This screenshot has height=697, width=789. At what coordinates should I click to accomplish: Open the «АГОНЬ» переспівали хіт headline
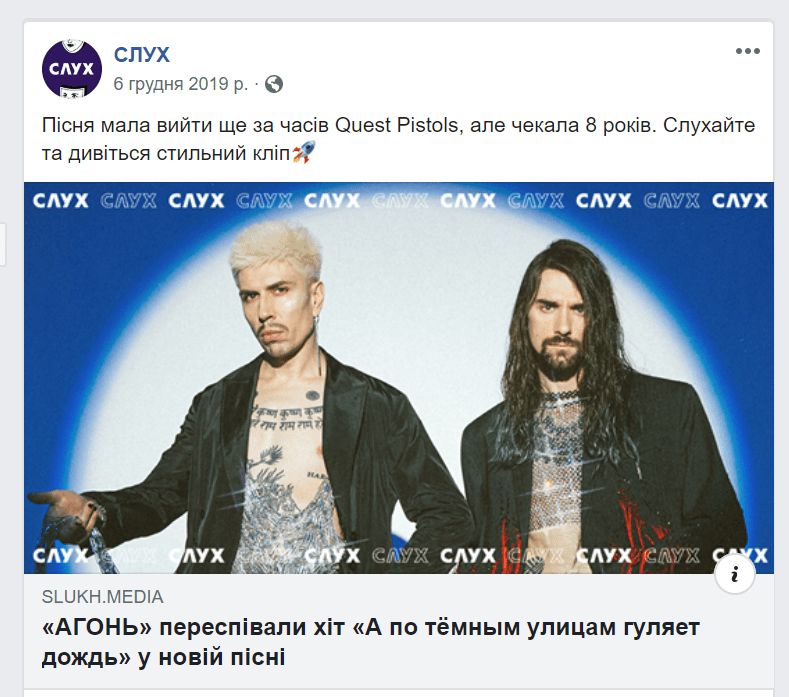pyautogui.click(x=371, y=642)
